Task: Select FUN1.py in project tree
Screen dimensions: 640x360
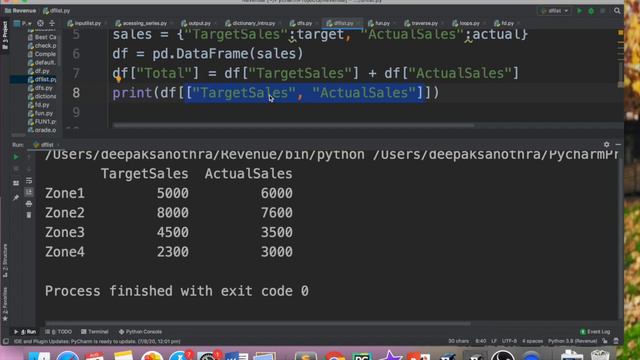Action: (42, 122)
